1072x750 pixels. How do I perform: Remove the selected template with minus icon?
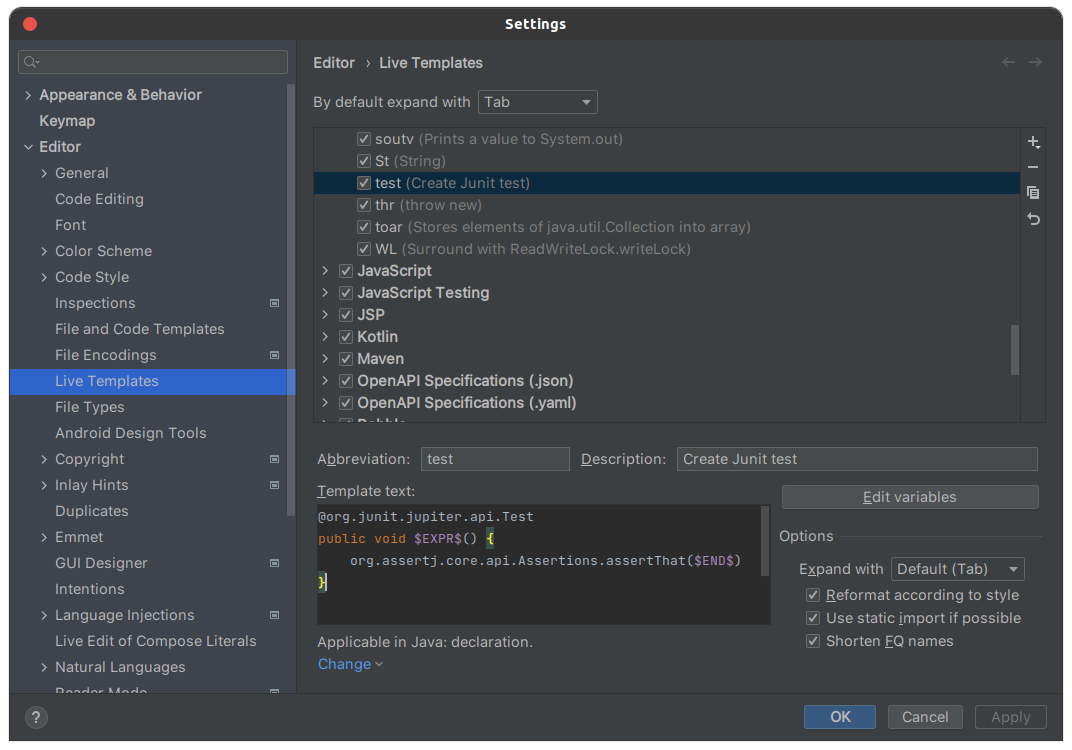point(1033,168)
